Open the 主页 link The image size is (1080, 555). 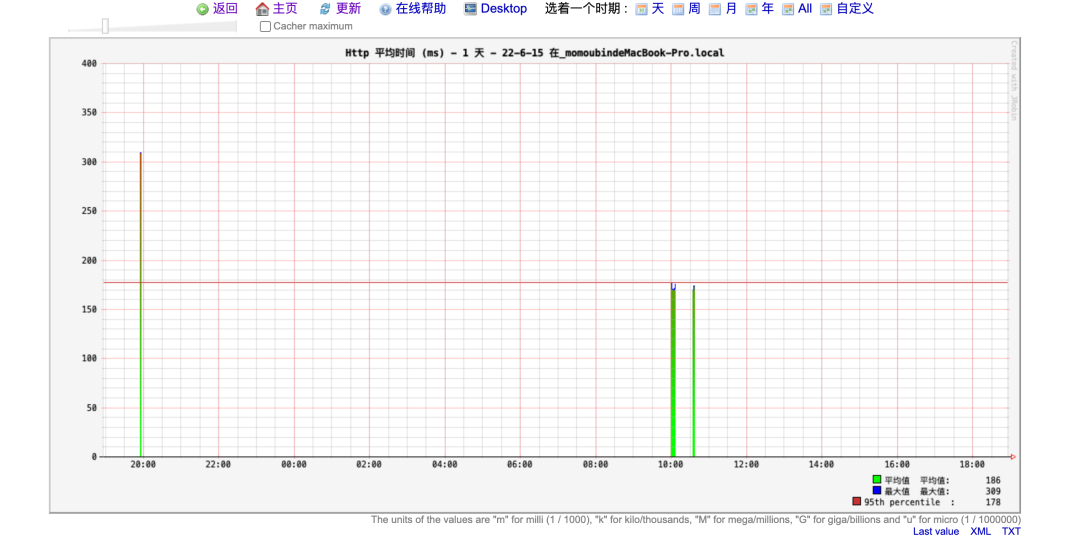coord(285,8)
